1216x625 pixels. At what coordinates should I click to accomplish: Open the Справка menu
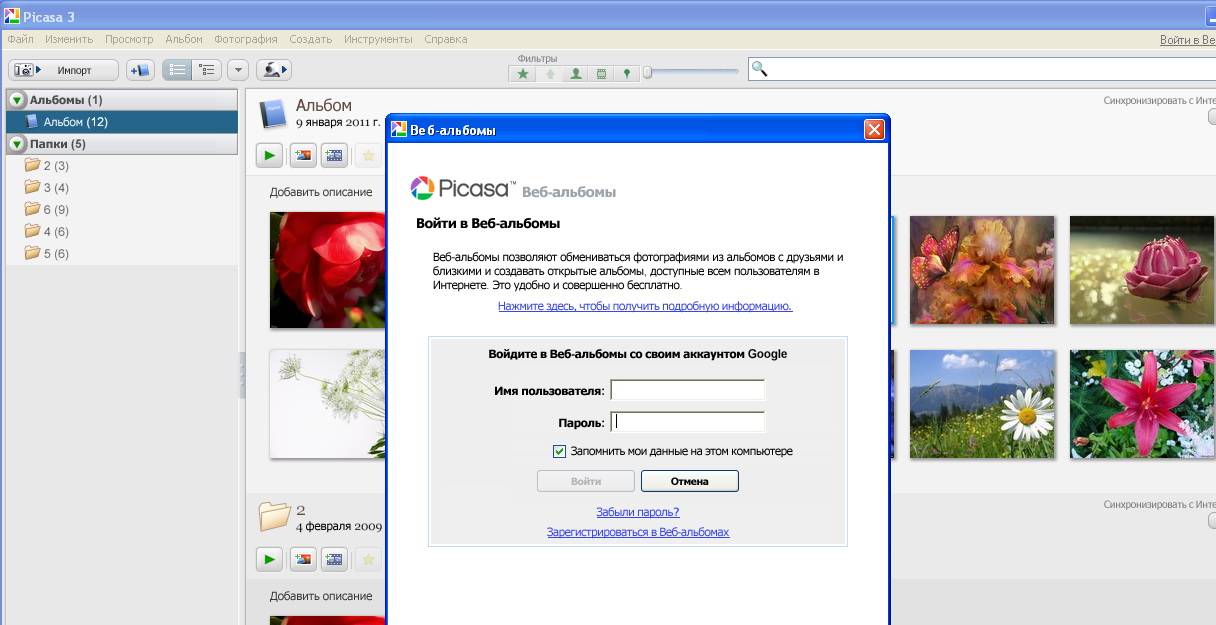pyautogui.click(x=445, y=39)
